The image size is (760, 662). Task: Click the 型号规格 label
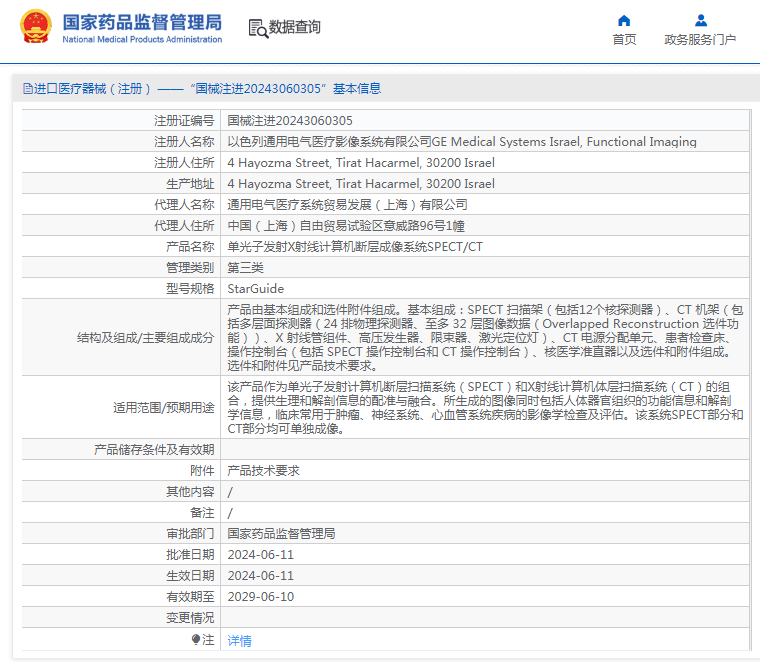tap(190, 289)
